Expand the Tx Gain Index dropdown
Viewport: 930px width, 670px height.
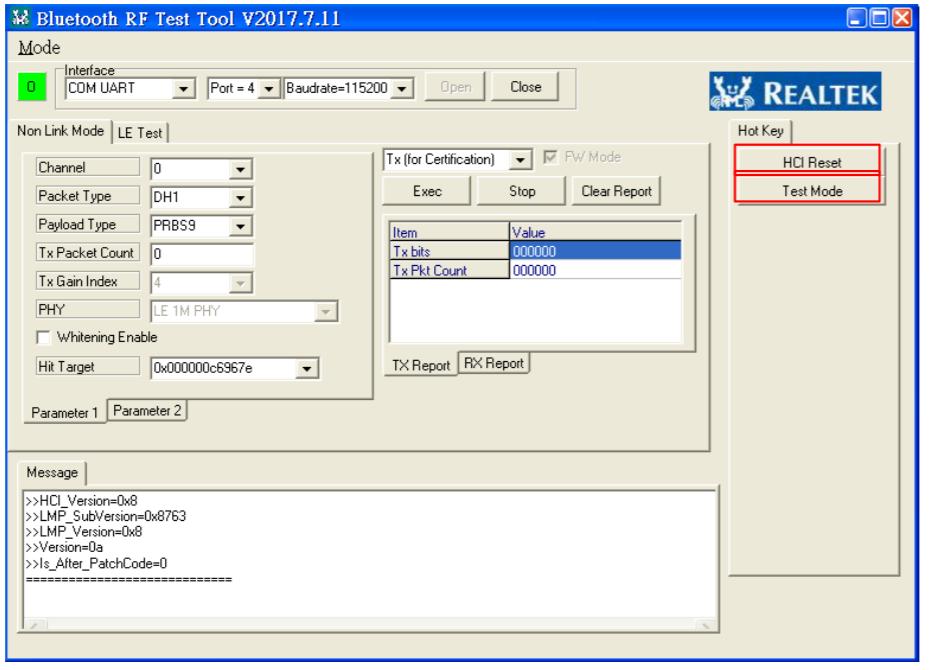tap(240, 283)
